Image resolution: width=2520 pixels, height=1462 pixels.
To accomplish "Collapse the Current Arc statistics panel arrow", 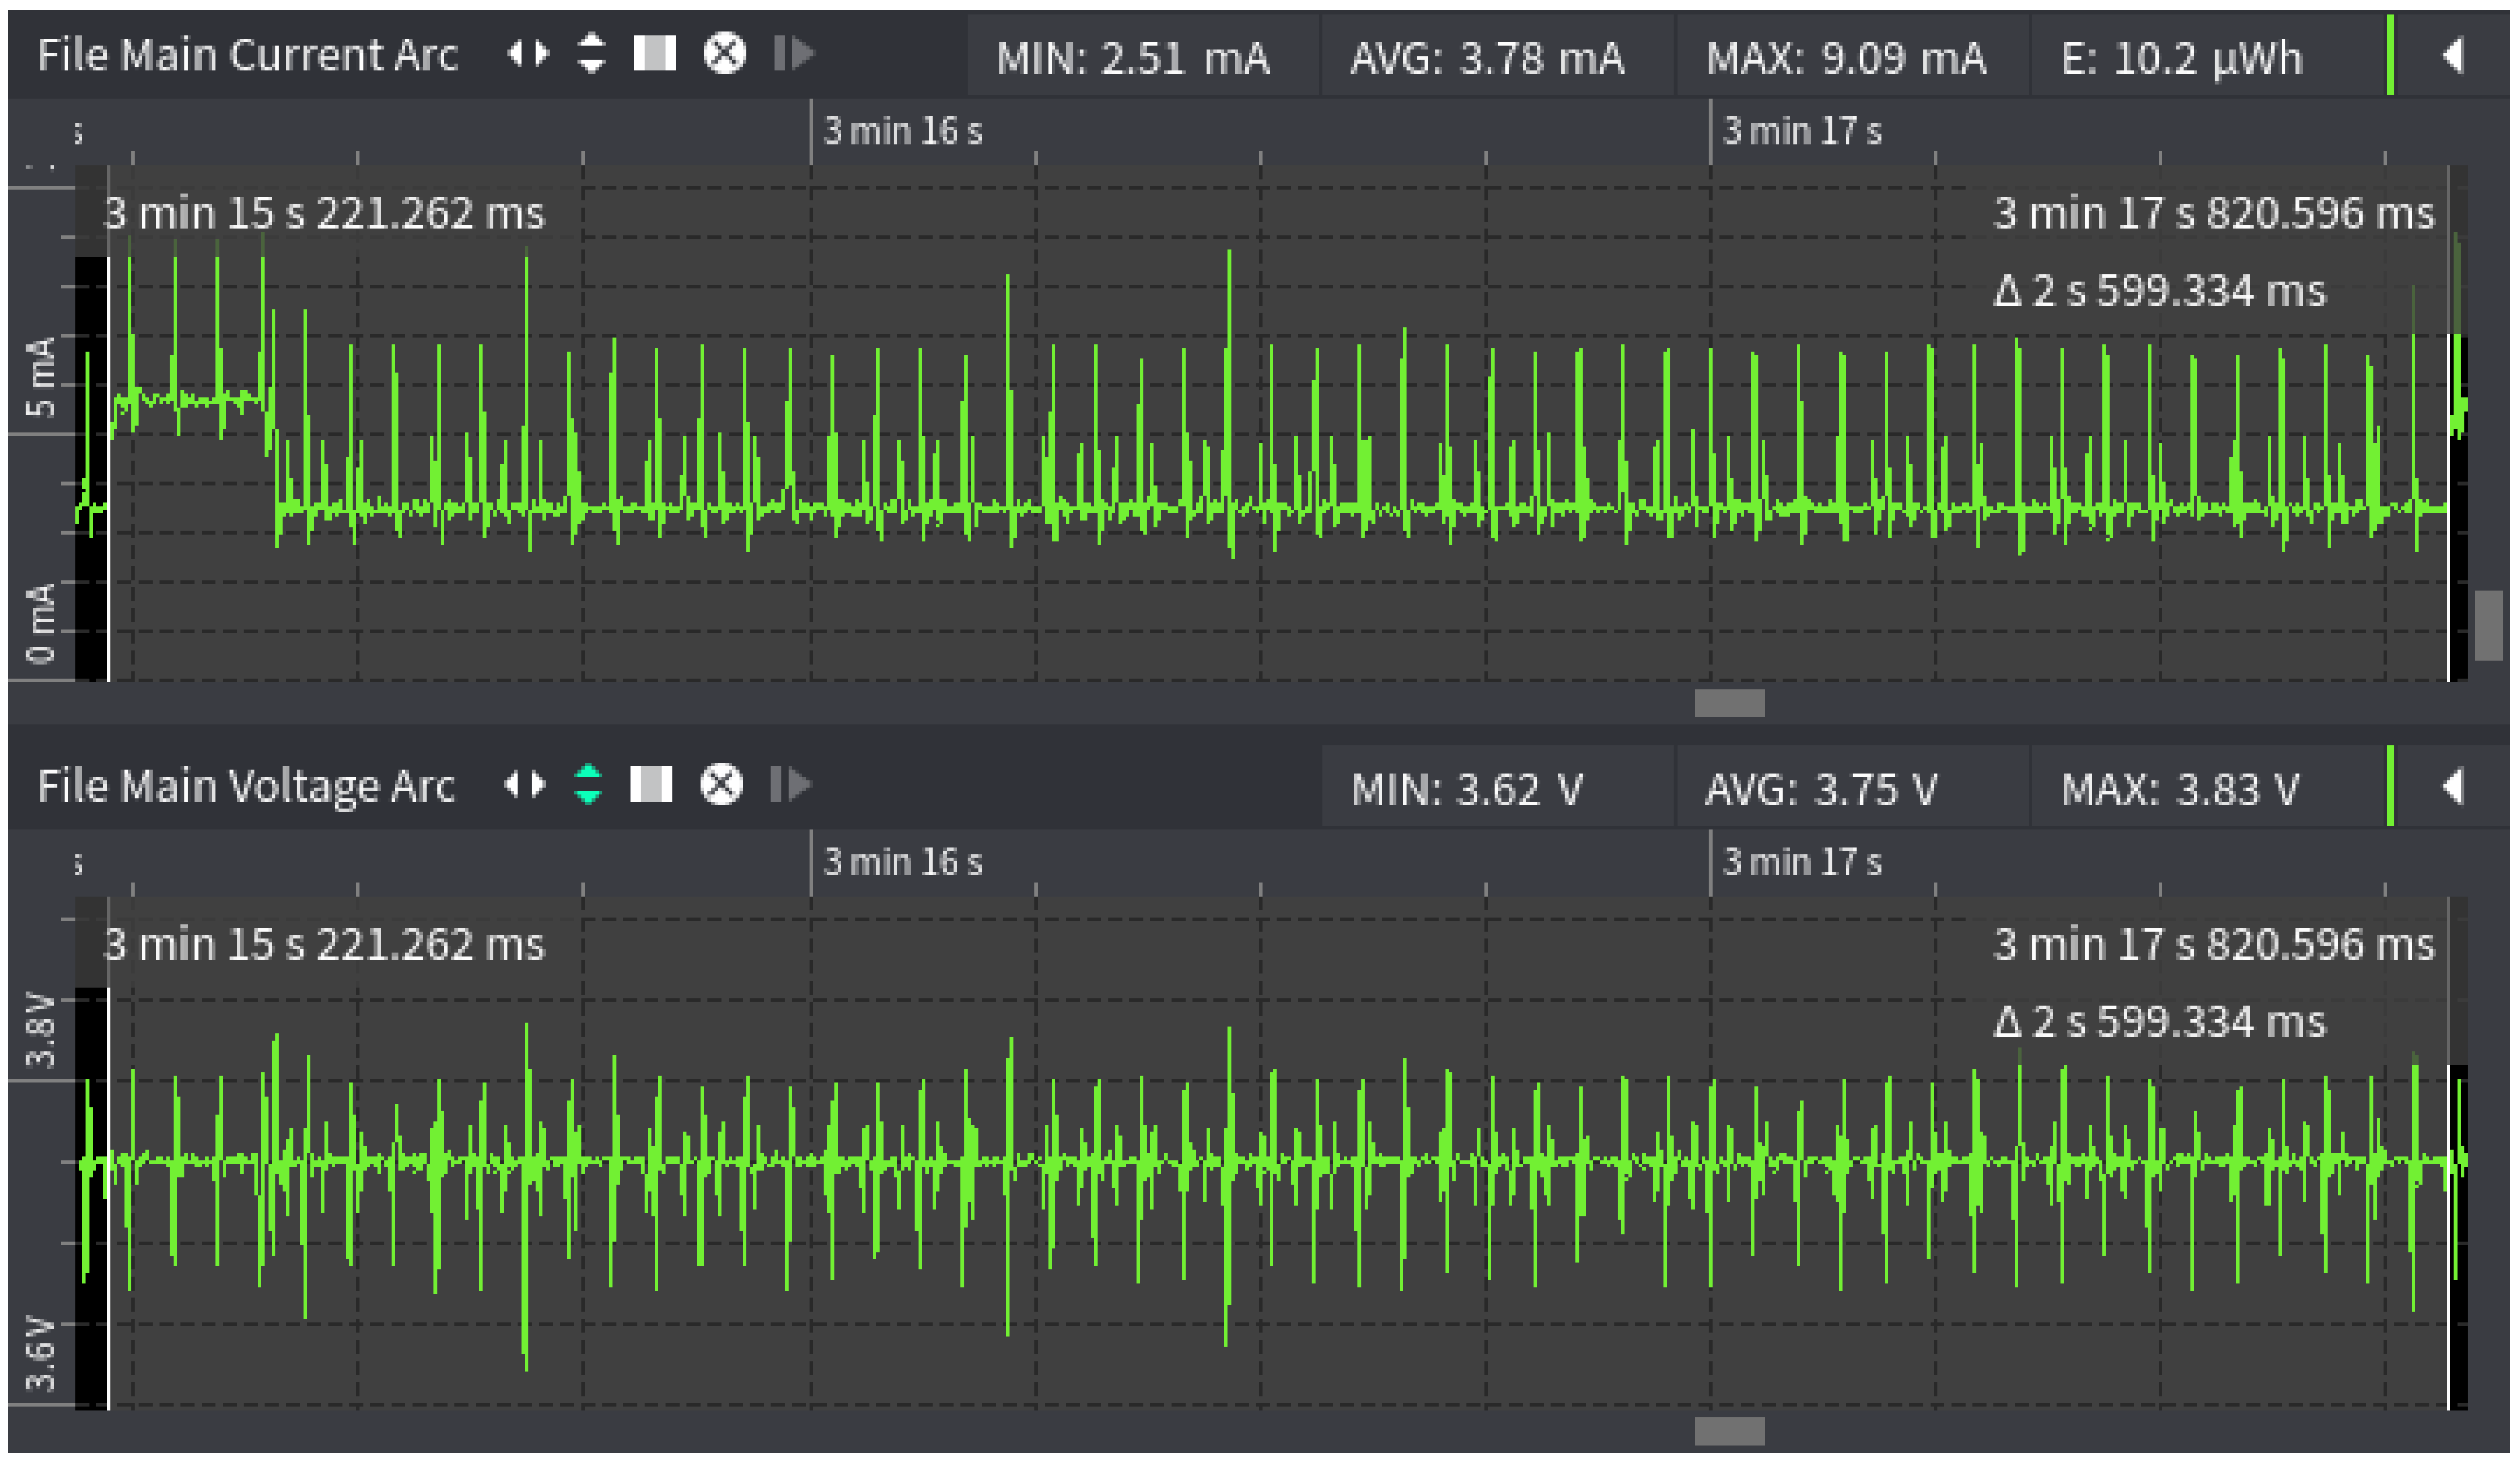I will pos(2452,55).
